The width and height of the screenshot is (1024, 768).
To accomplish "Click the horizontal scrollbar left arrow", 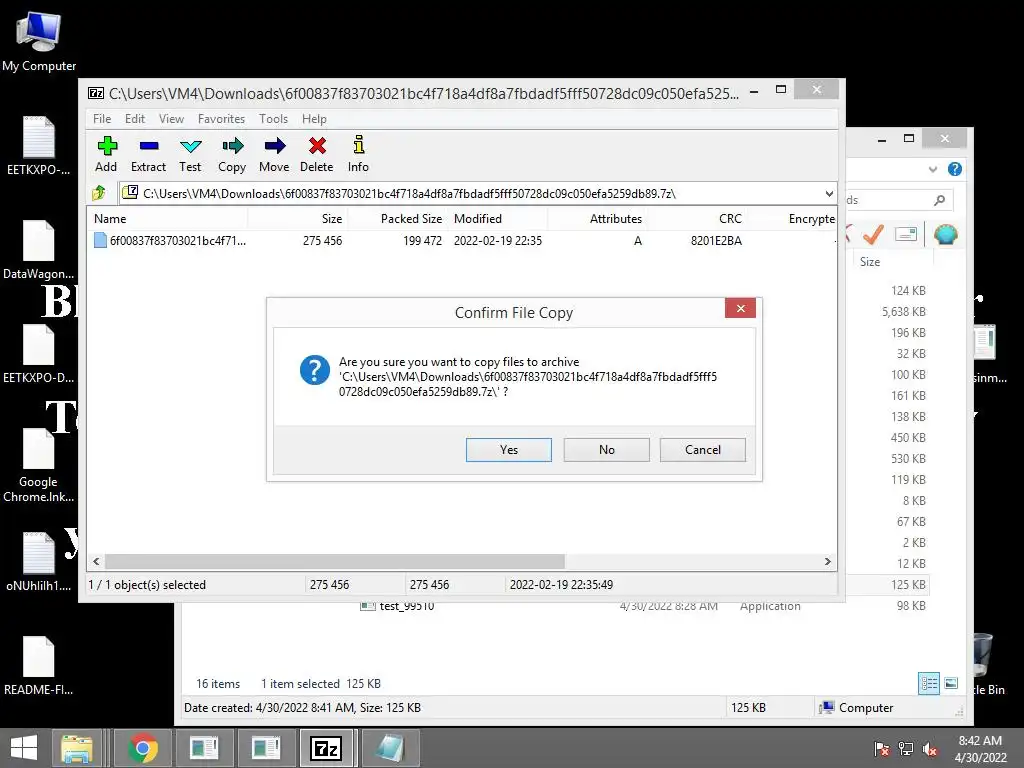I will 96,562.
